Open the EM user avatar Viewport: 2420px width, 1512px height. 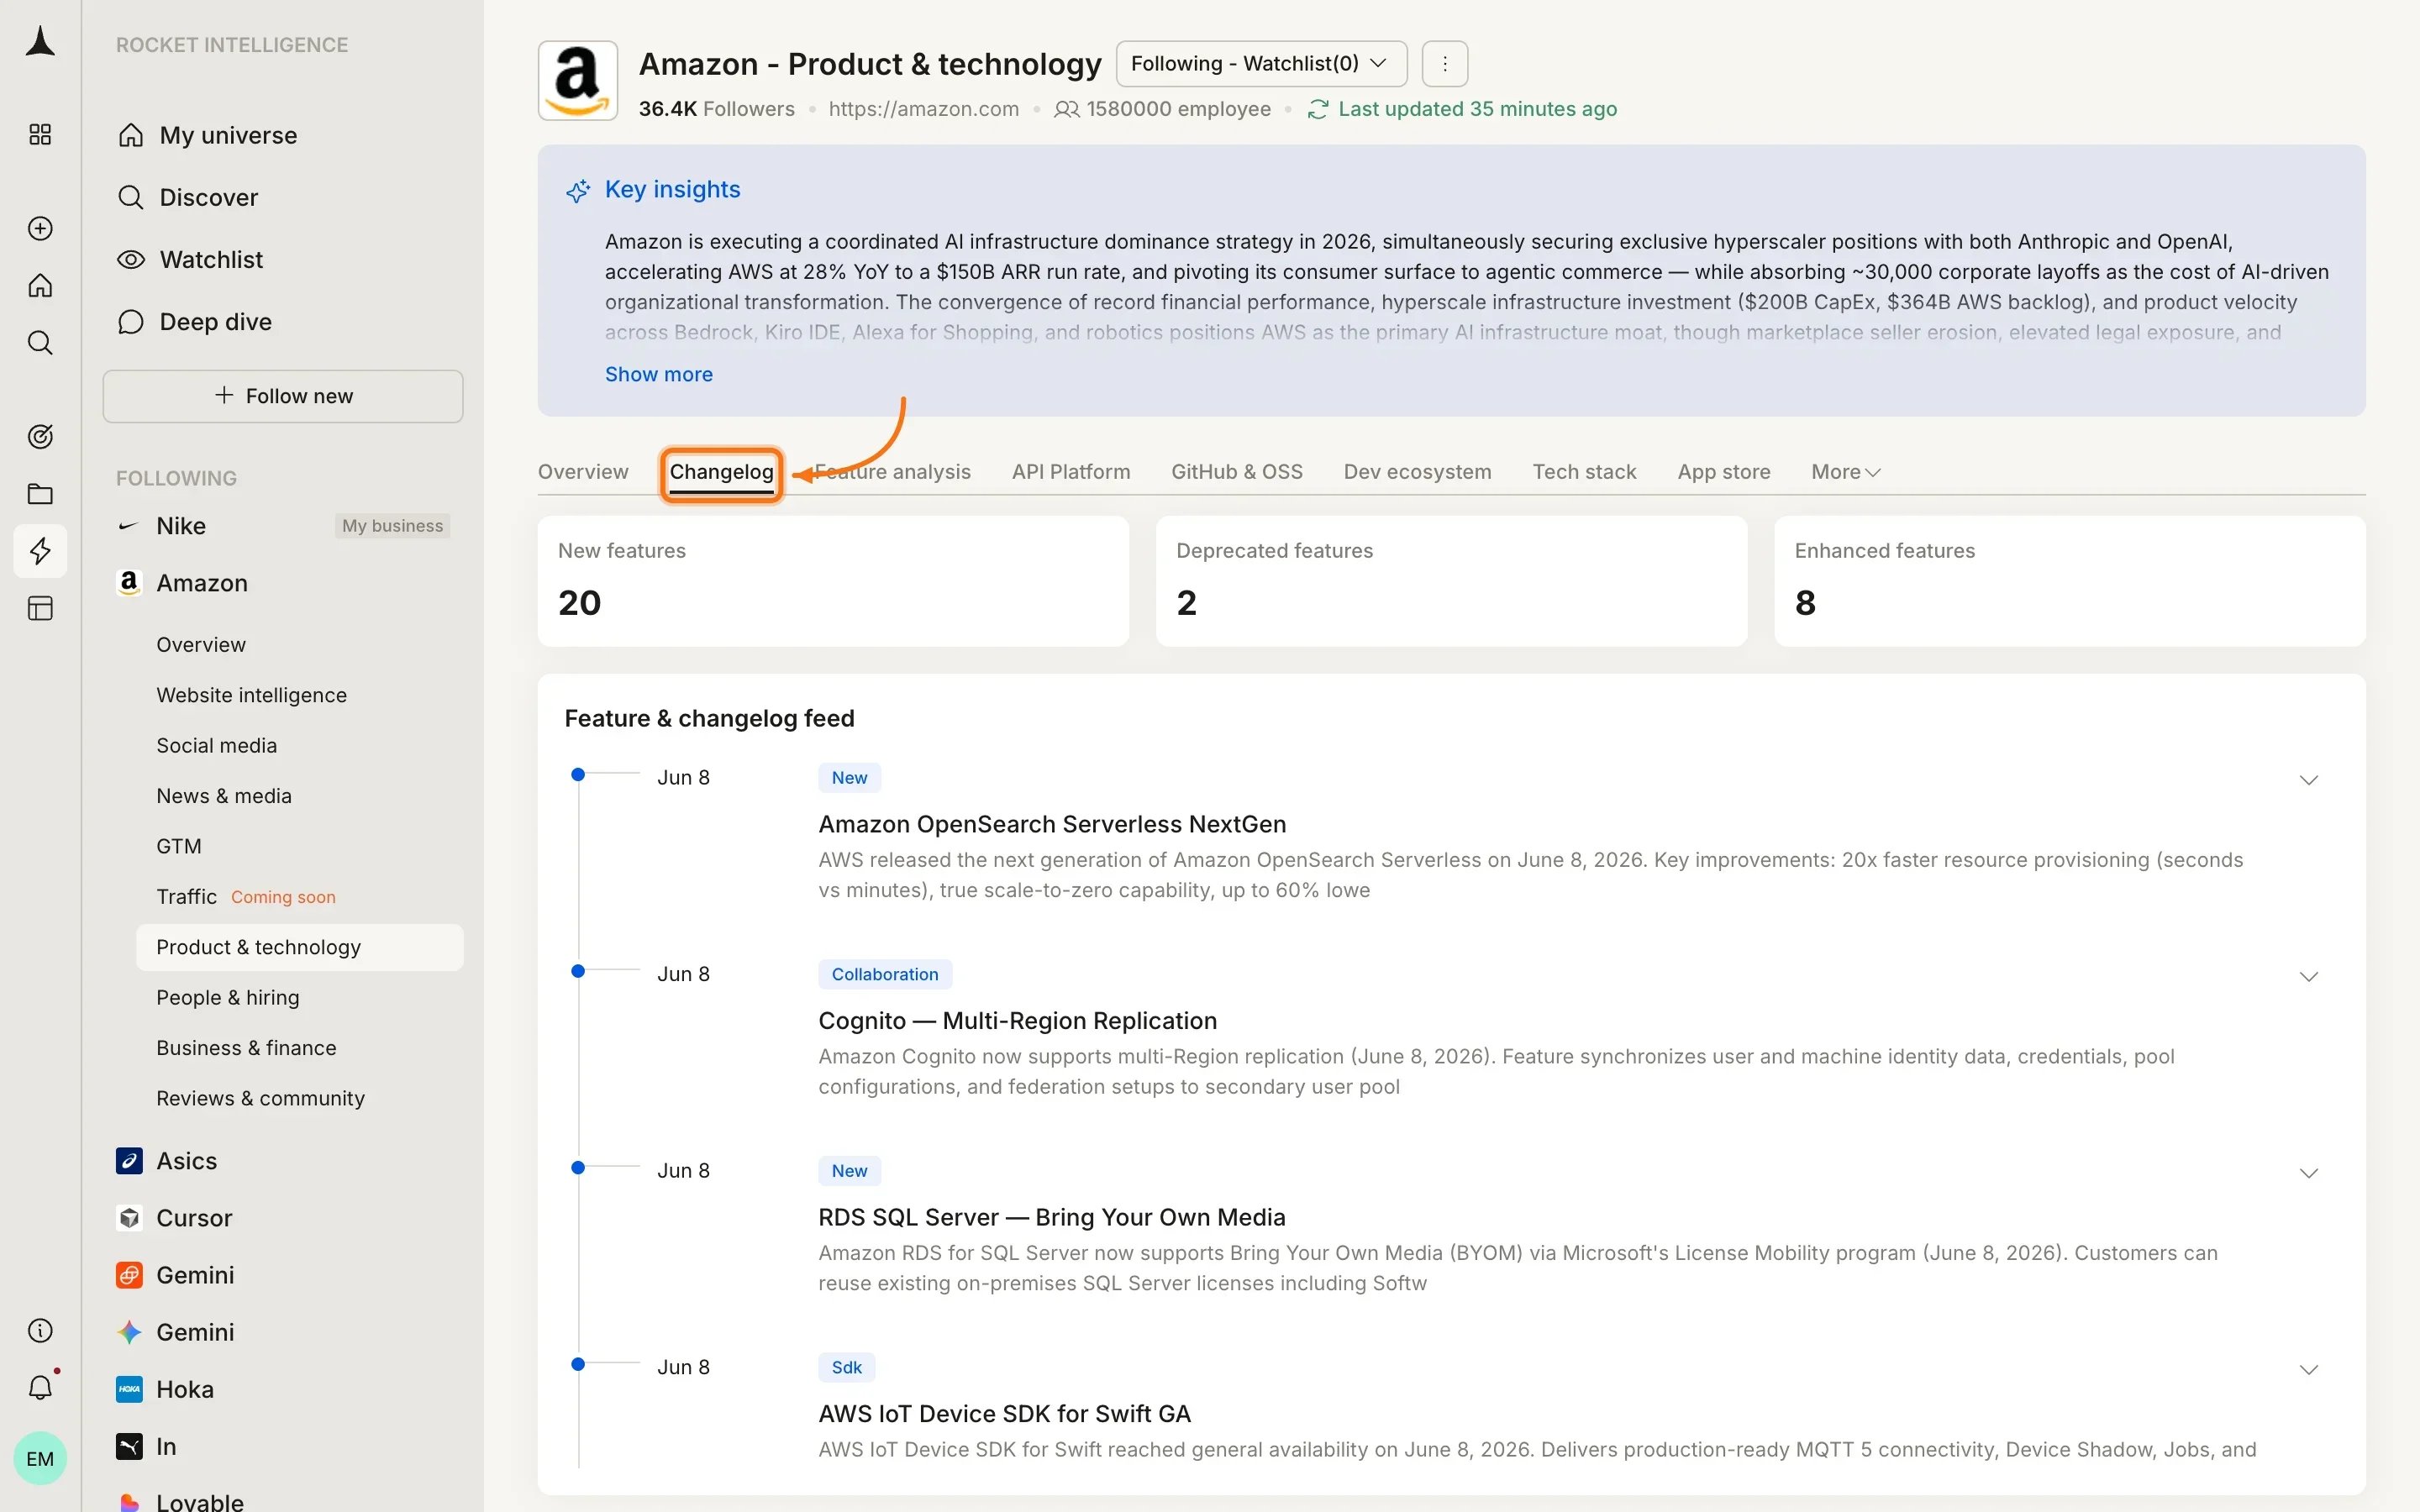tap(40, 1458)
